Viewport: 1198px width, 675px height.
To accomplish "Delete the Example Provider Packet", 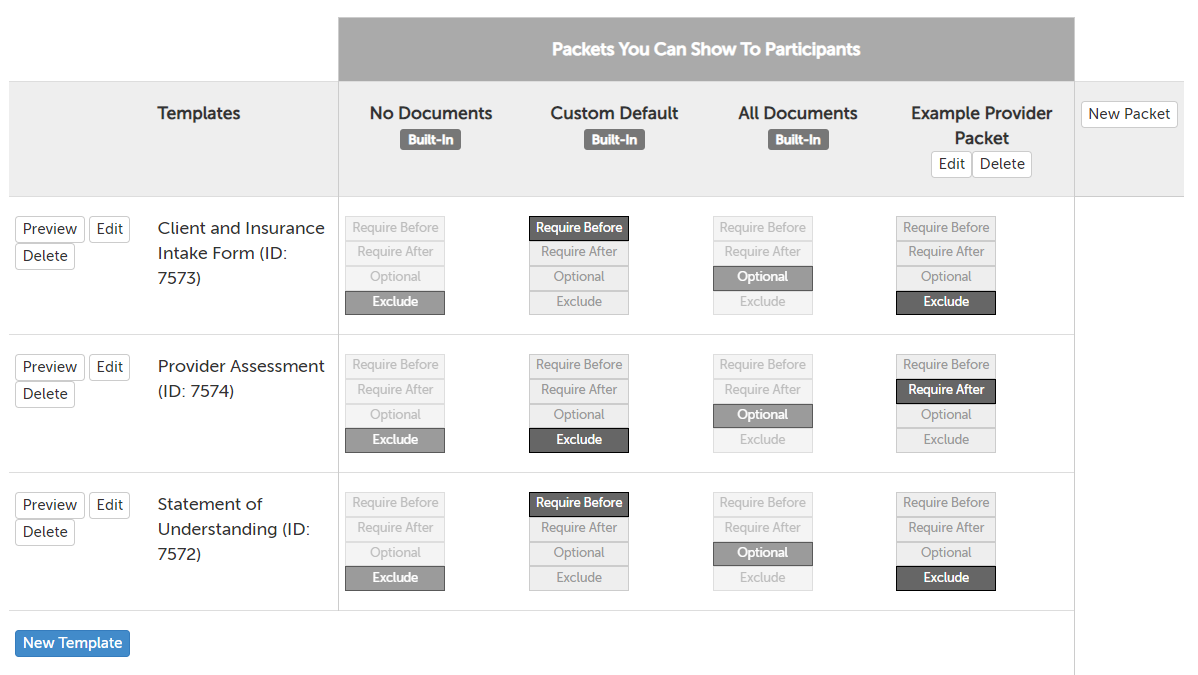I will pos(1002,164).
